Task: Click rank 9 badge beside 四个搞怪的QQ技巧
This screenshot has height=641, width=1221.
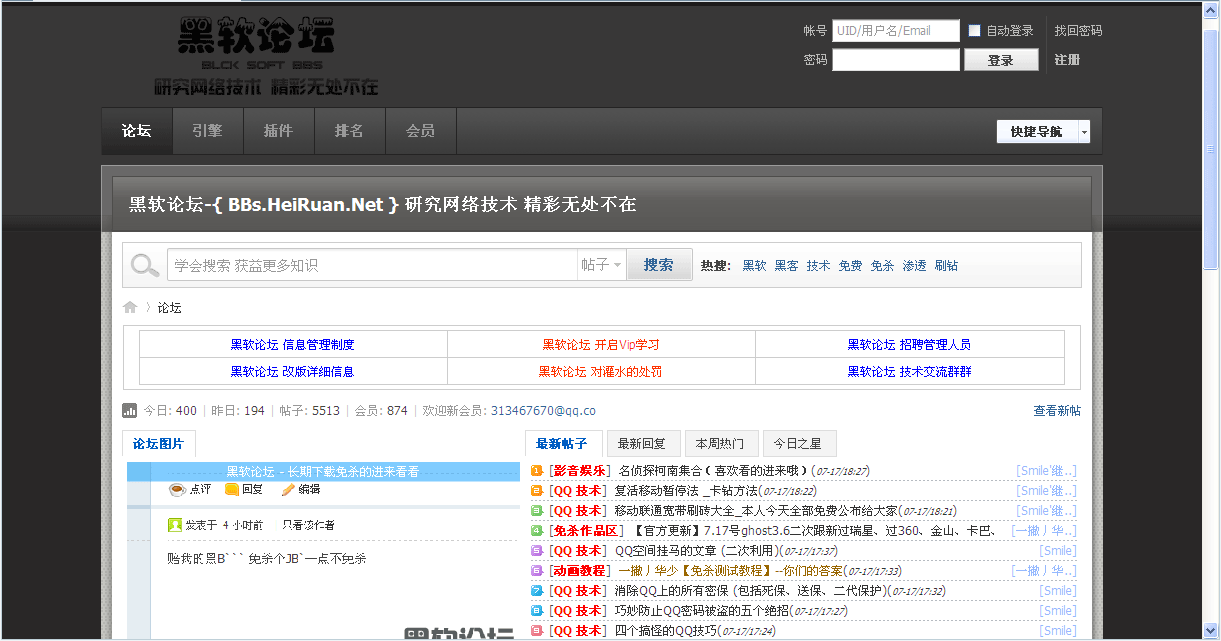Action: 537,630
